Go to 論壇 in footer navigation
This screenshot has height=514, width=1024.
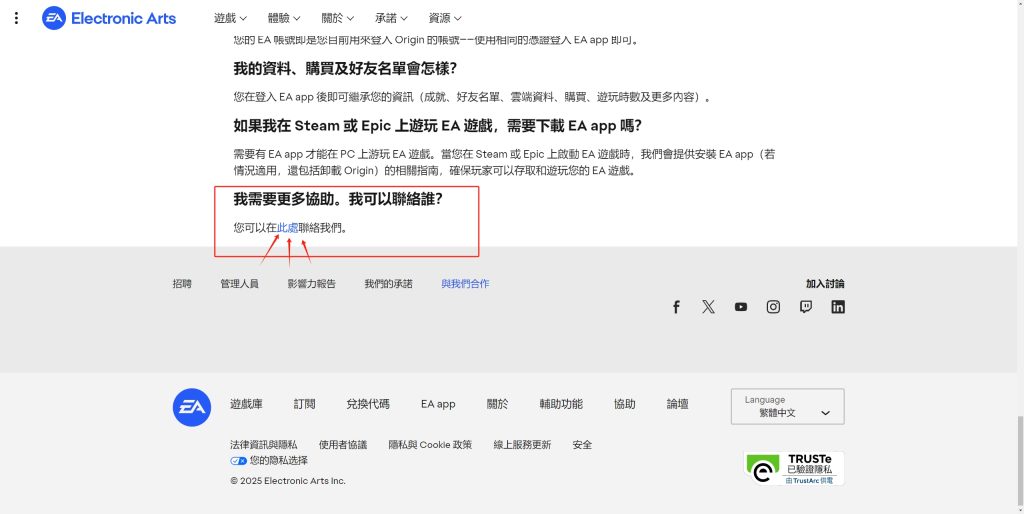(678, 404)
